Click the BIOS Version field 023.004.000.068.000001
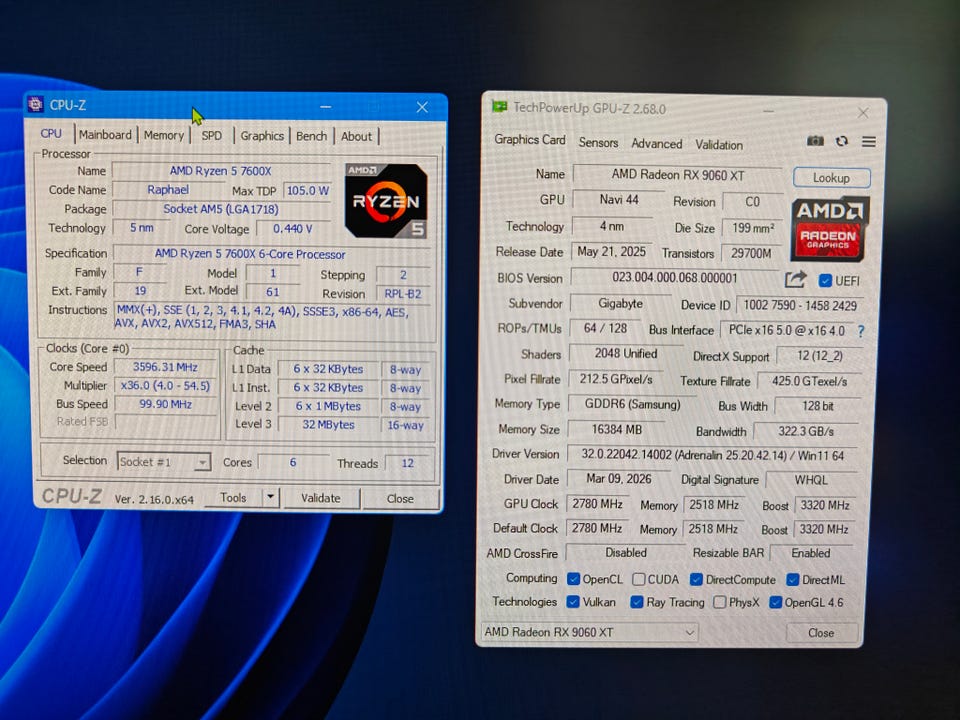 tap(674, 278)
